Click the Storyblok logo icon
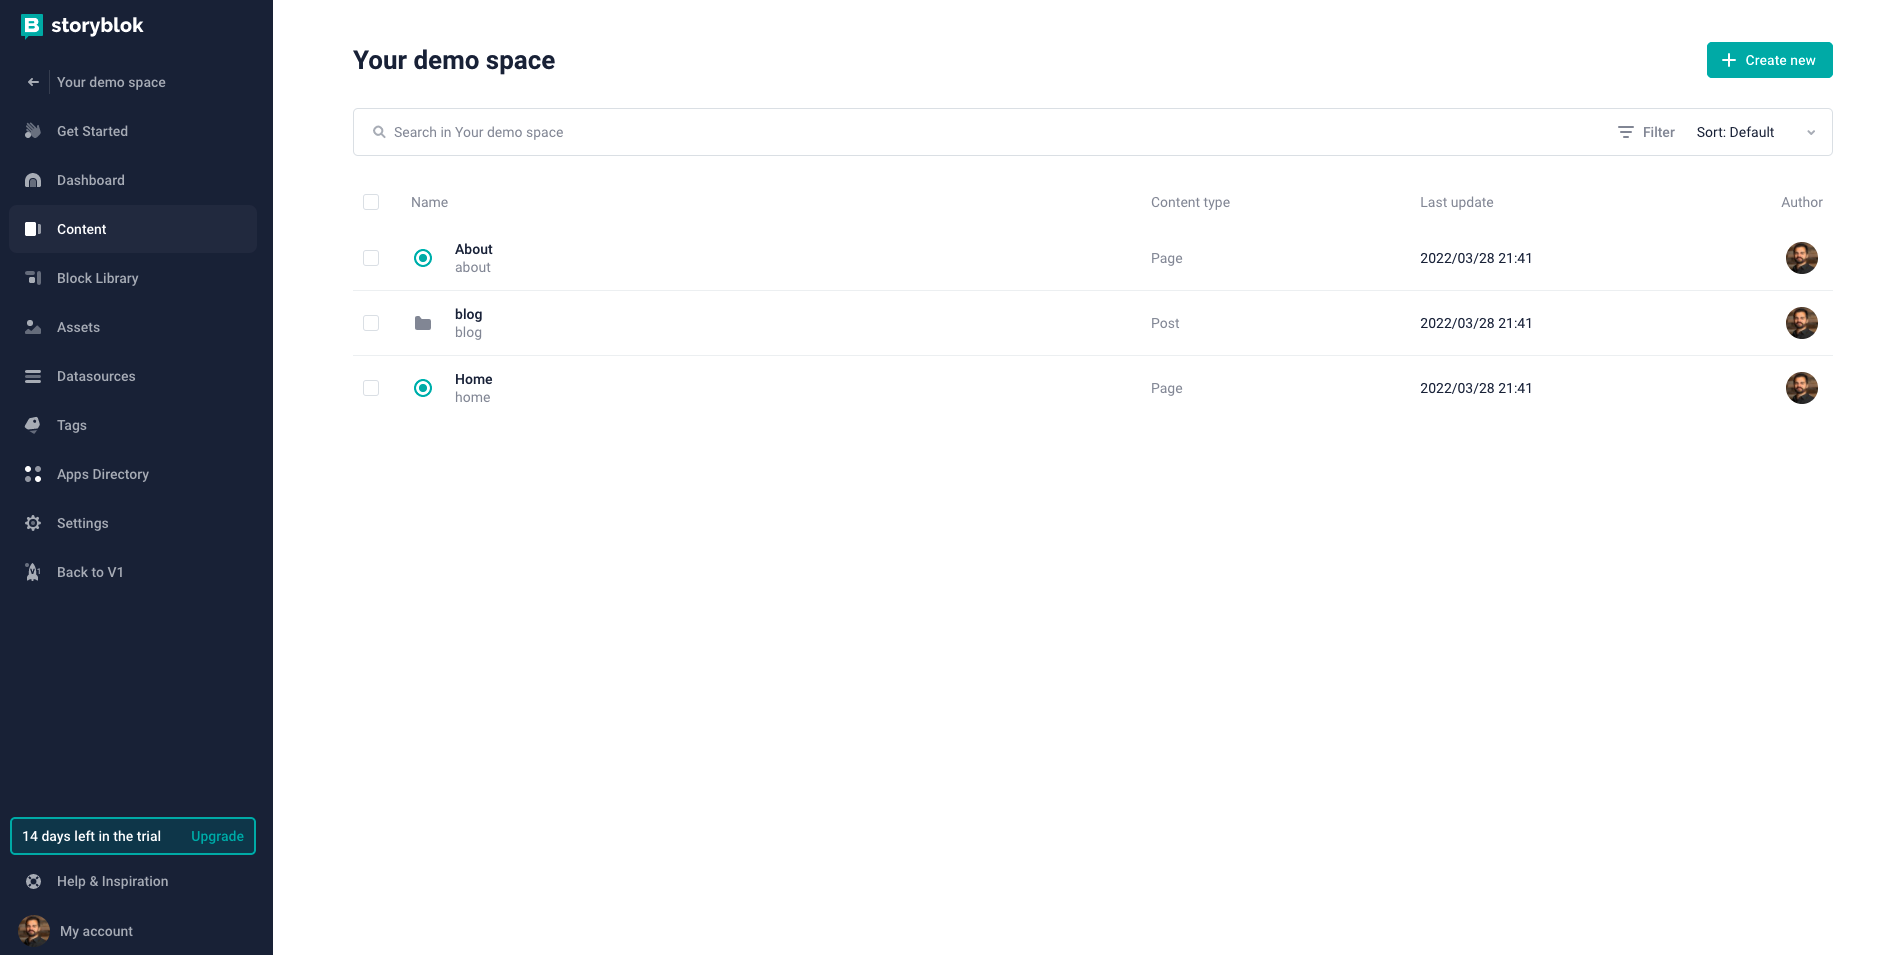Image resolution: width=1903 pixels, height=955 pixels. tap(32, 26)
